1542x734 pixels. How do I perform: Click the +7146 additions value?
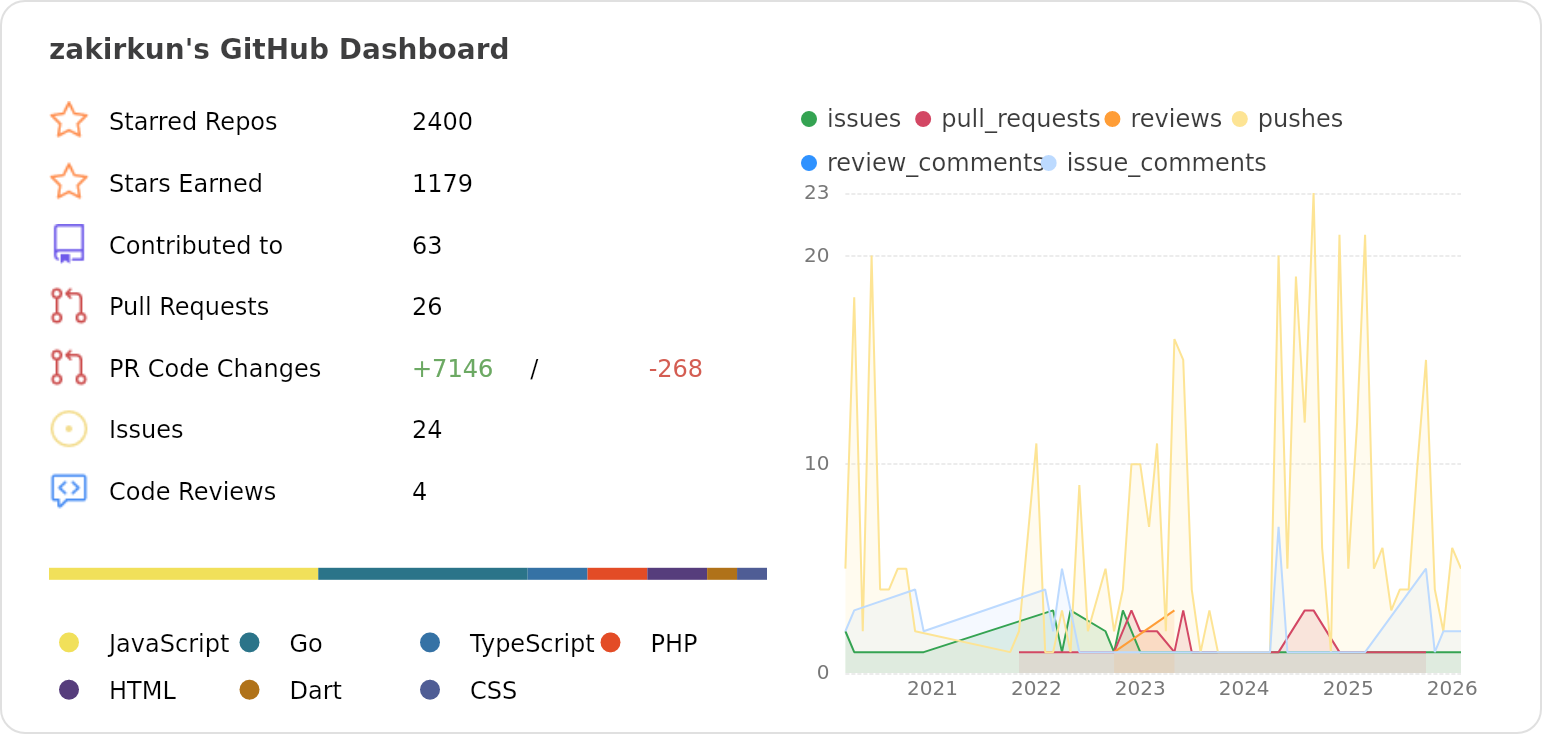pyautogui.click(x=452, y=368)
